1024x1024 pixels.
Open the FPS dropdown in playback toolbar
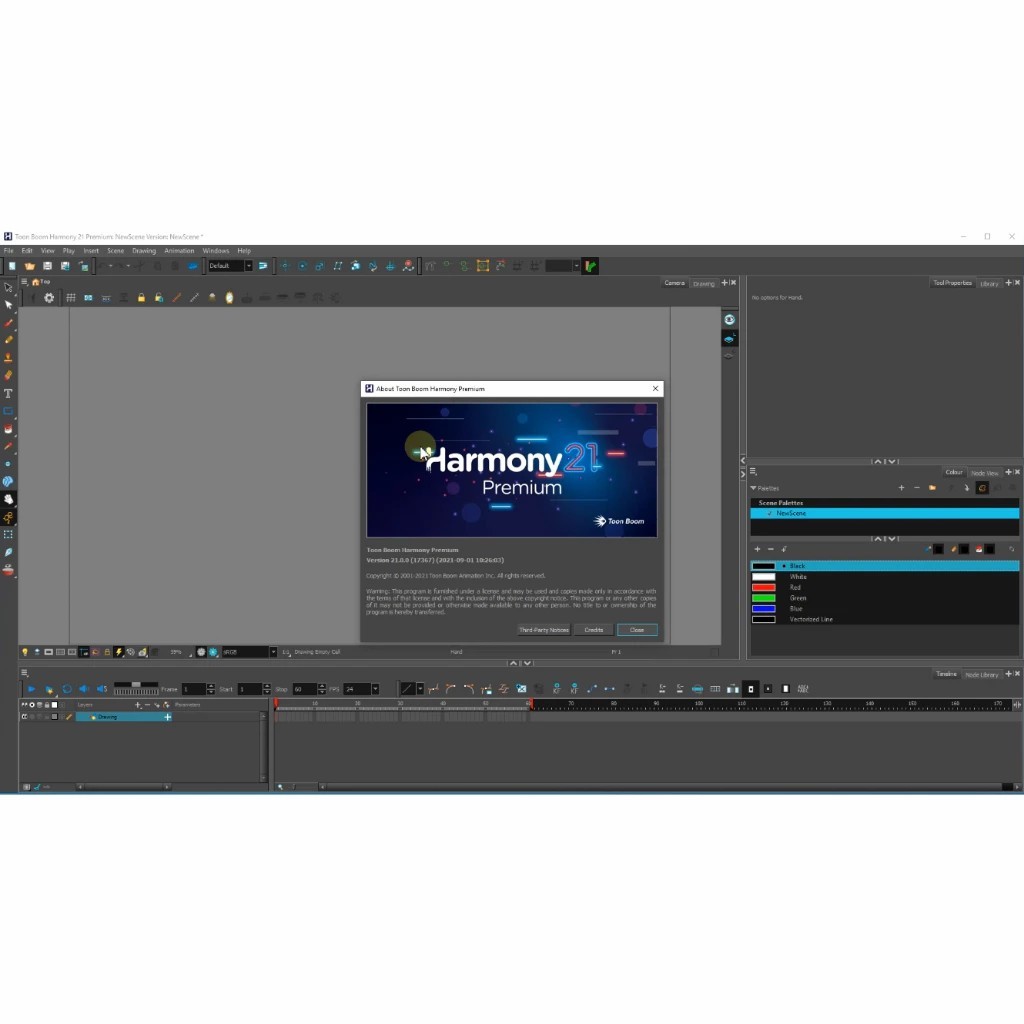click(375, 689)
